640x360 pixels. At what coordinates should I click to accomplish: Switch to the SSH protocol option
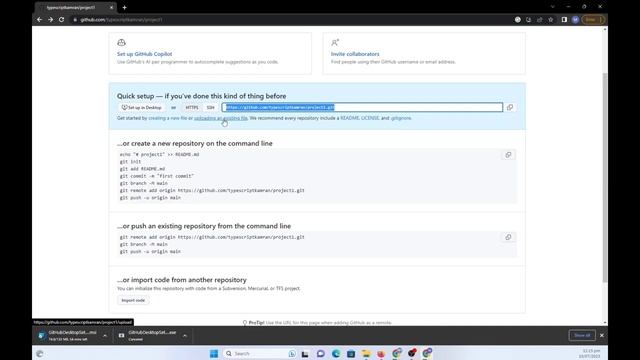pos(211,107)
